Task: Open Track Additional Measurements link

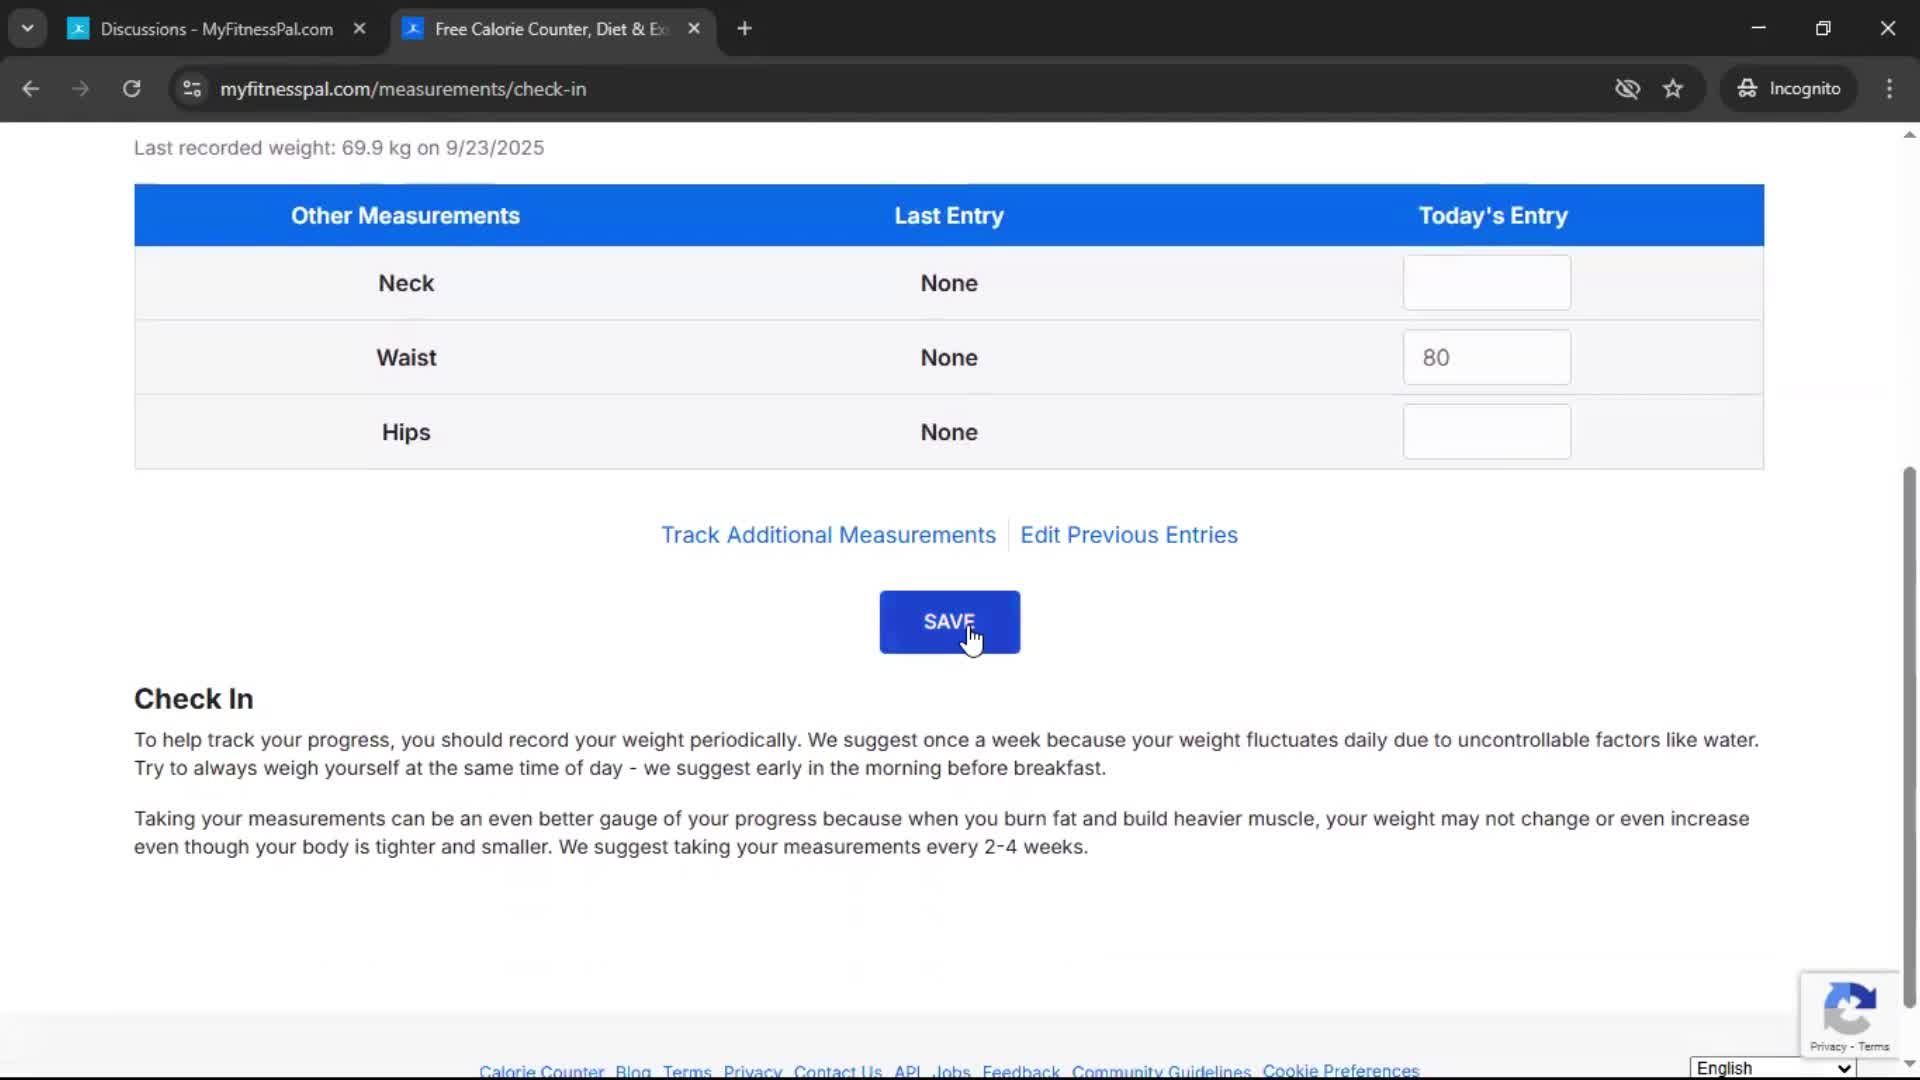Action: pyautogui.click(x=828, y=535)
